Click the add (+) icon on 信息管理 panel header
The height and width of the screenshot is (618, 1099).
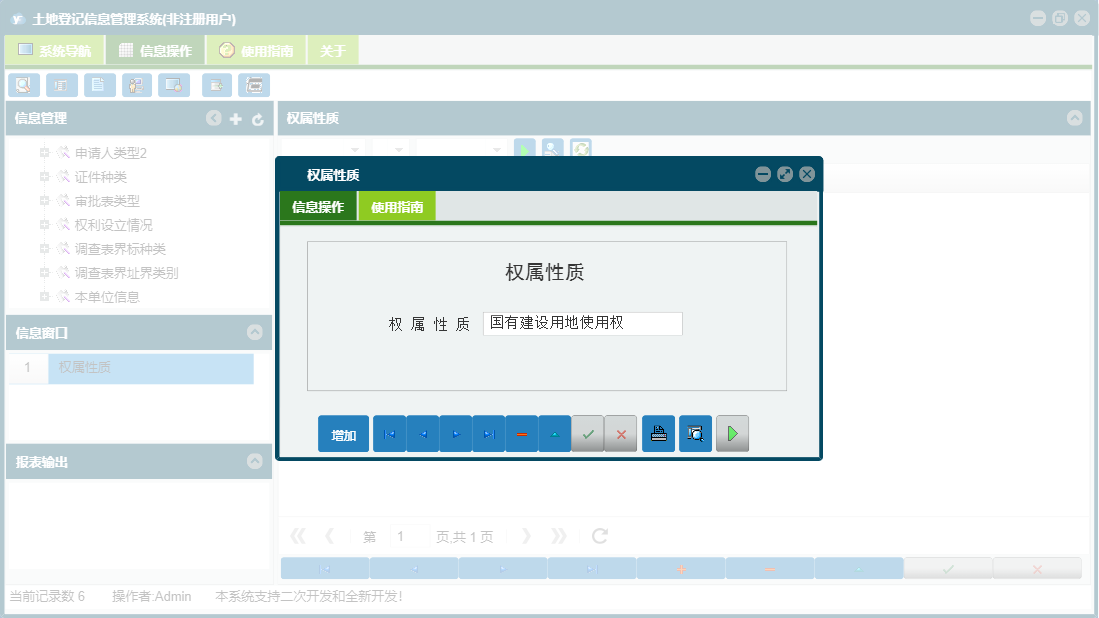tap(234, 118)
